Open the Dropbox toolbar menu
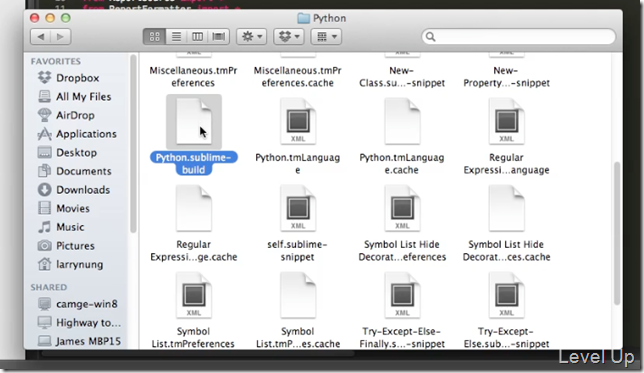The image size is (644, 373). click(x=289, y=37)
